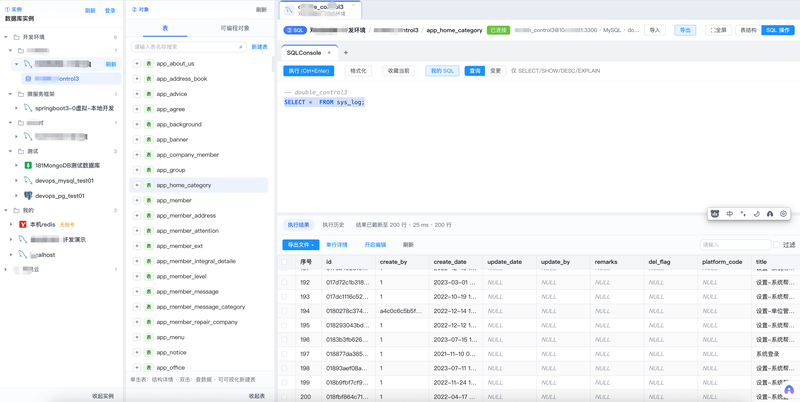Click the gear settings icon in floating toolbar
Screen dimensions: 800x402
784,214
